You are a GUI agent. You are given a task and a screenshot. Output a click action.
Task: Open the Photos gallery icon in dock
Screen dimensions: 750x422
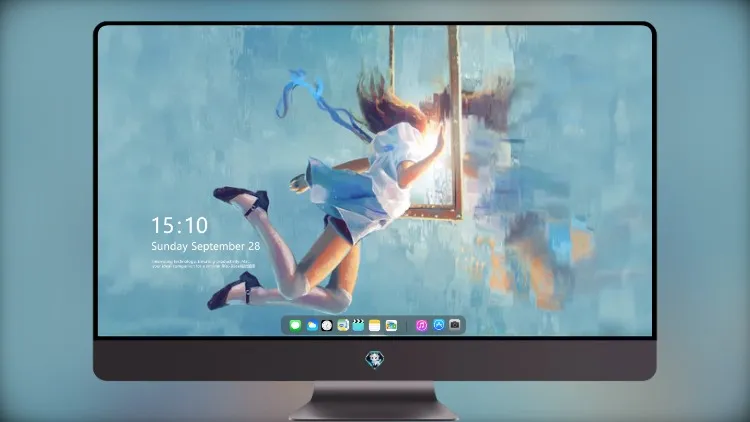[391, 325]
